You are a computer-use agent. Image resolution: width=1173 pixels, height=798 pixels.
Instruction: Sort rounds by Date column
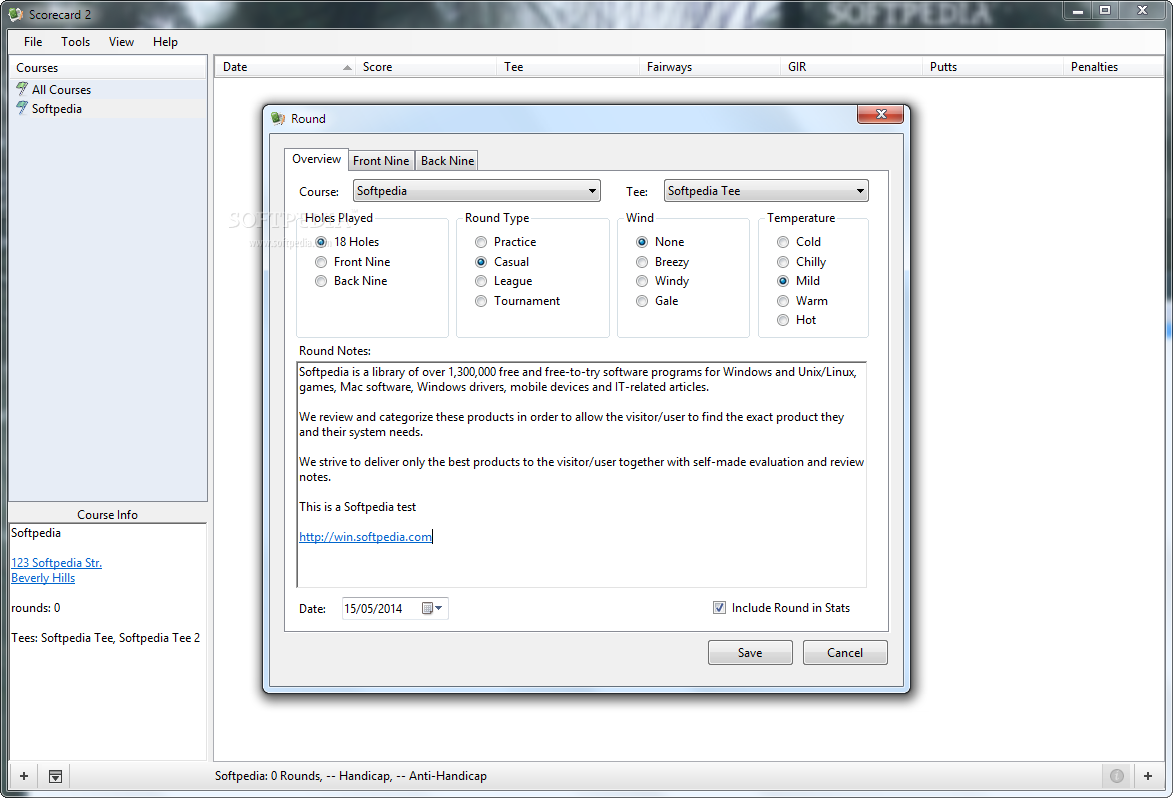[x=284, y=67]
